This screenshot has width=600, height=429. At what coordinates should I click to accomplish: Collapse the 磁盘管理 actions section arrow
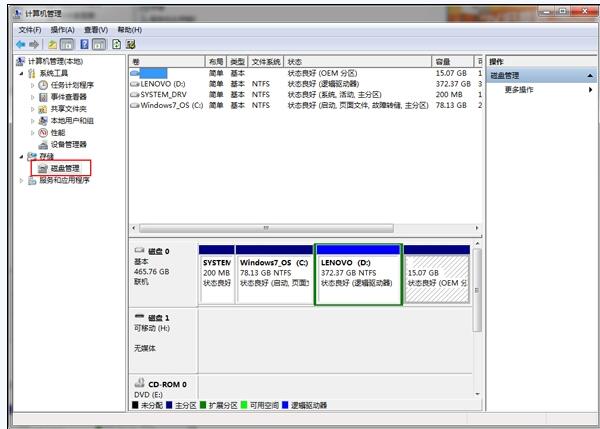pos(590,76)
